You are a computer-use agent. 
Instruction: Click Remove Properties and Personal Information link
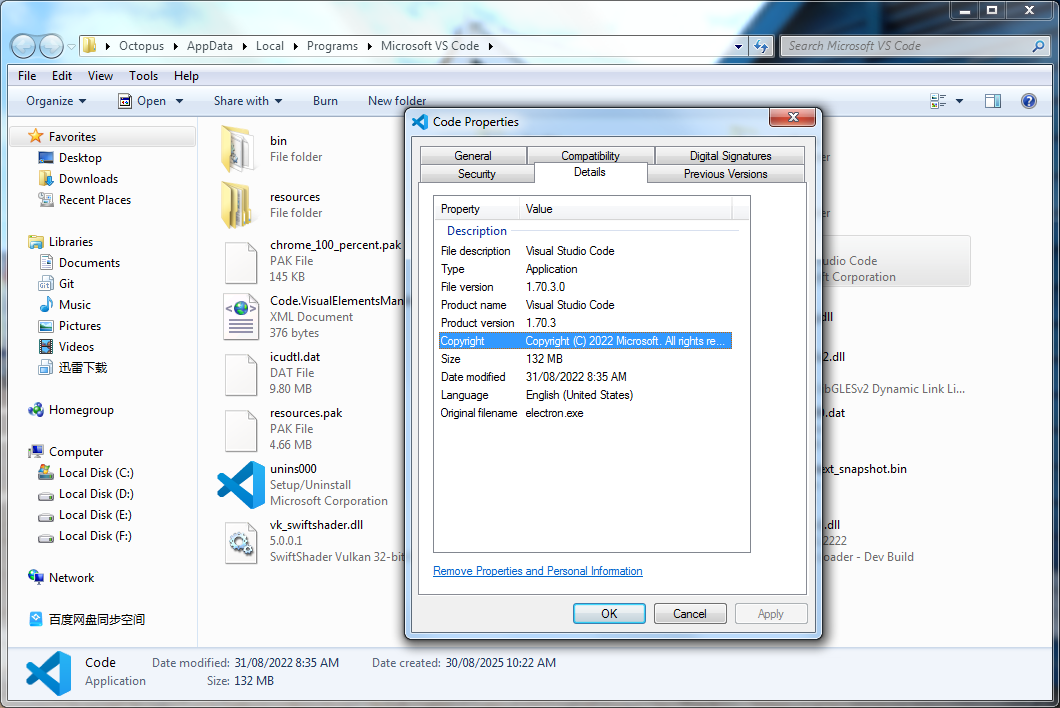coord(537,571)
